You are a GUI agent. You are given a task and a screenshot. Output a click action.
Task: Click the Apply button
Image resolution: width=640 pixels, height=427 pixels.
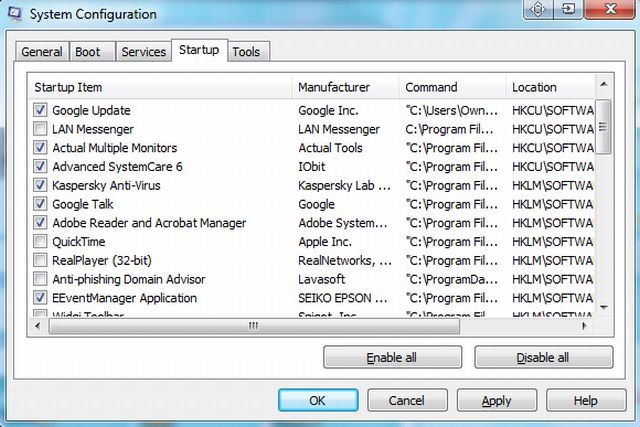496,400
